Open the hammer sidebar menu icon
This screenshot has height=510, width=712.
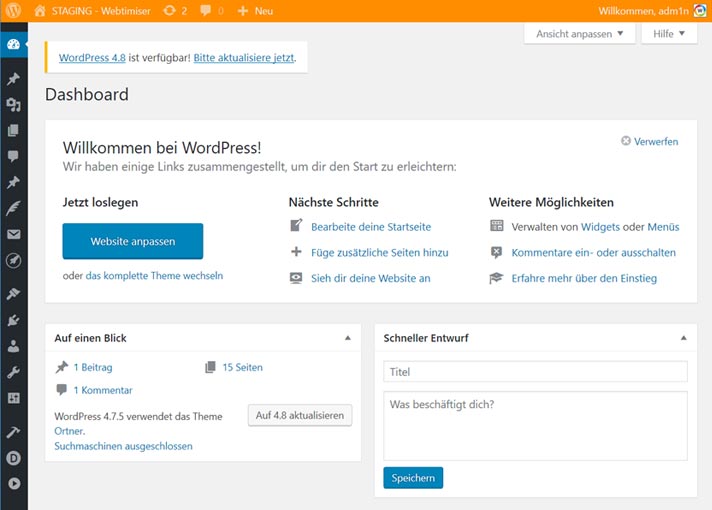14,431
